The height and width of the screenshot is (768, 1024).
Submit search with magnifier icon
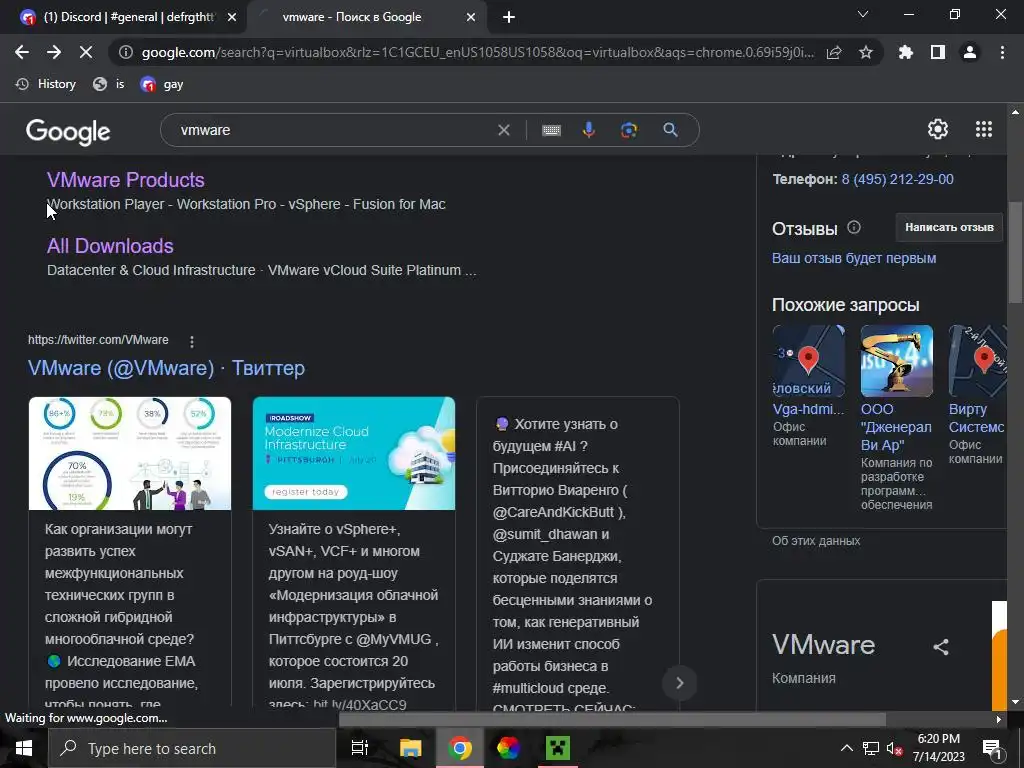click(670, 130)
